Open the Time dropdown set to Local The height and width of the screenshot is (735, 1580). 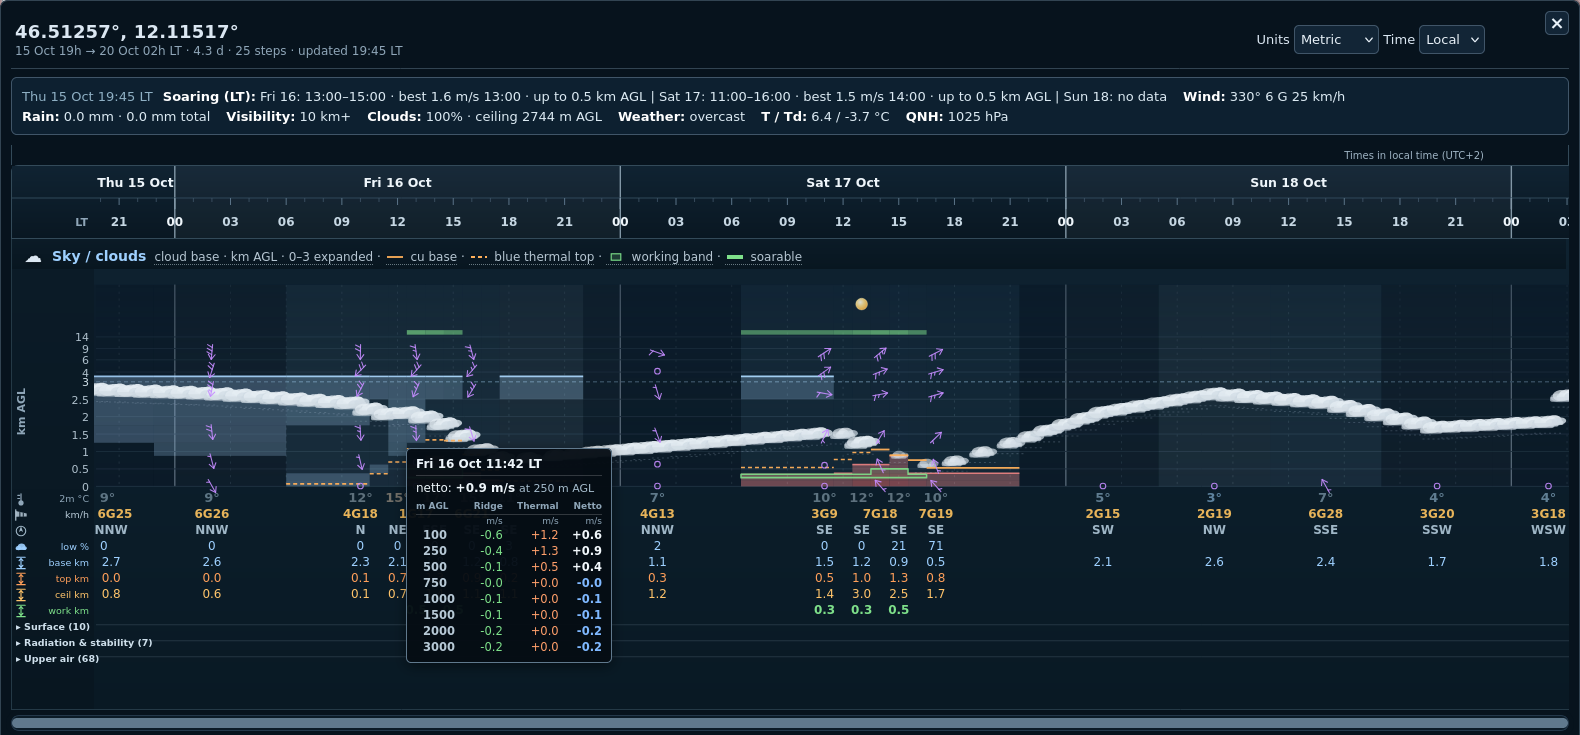[x=1452, y=39]
